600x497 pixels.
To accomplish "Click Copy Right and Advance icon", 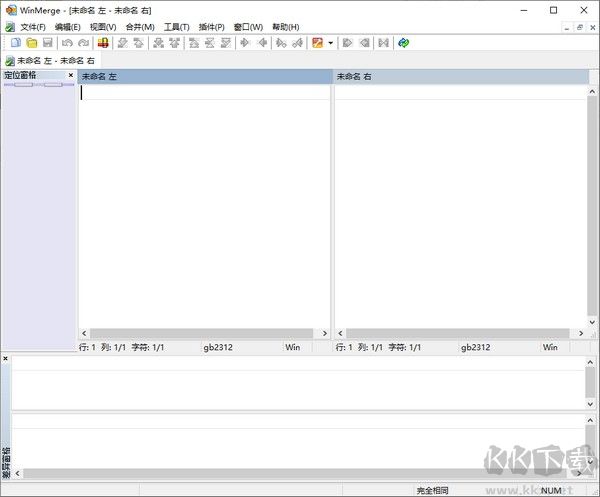I will click(281, 43).
